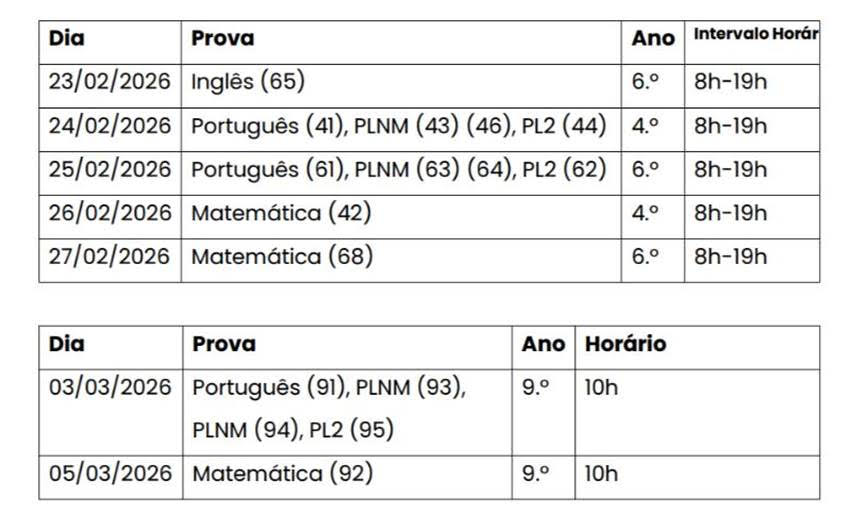This screenshot has width=851, height=513.
Task: Select the date 27/02/2026
Action: [x=110, y=257]
